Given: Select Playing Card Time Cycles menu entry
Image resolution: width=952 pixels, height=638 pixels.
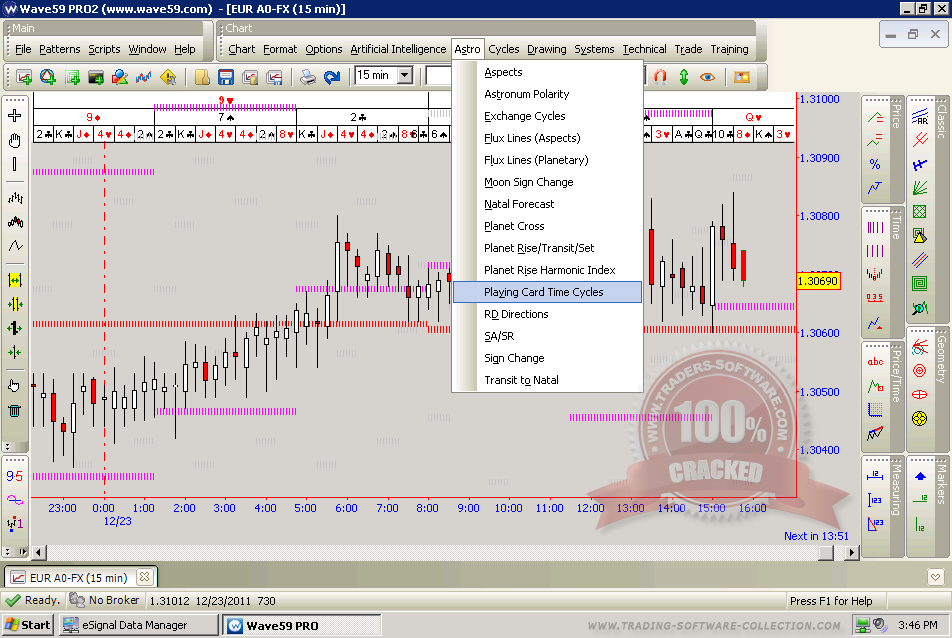Looking at the screenshot, I should [x=546, y=292].
